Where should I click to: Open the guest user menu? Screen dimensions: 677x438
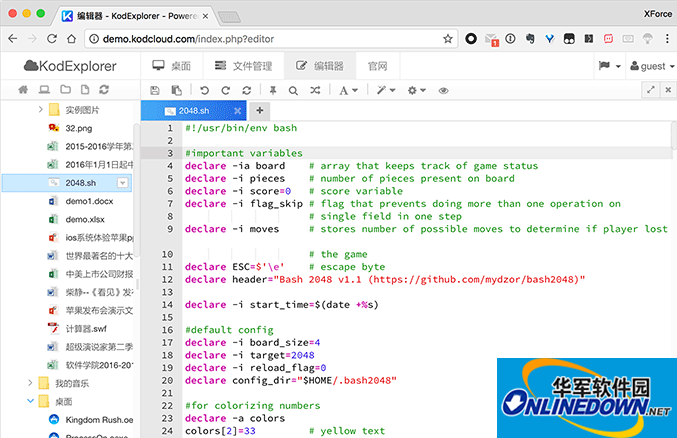click(x=652, y=66)
